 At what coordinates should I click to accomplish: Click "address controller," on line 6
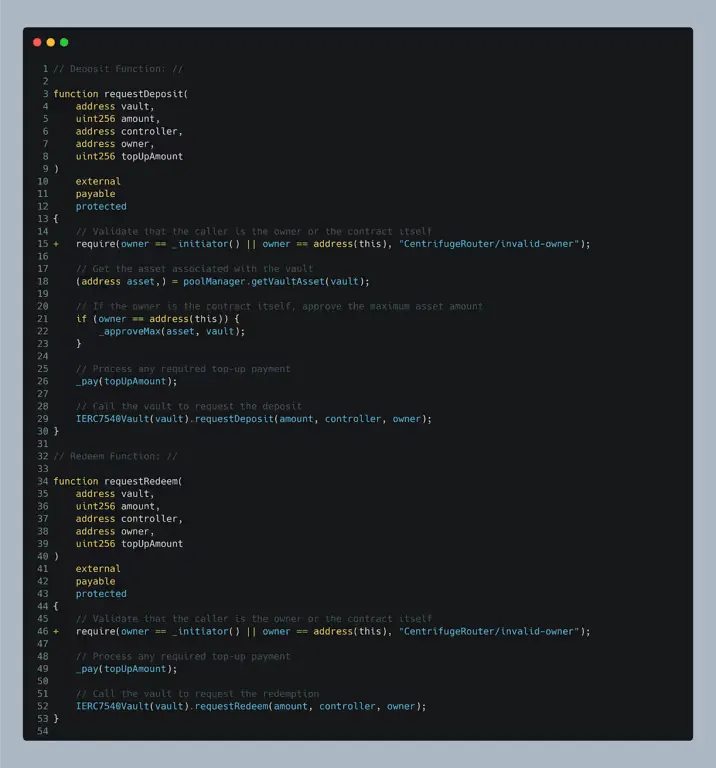(129, 131)
